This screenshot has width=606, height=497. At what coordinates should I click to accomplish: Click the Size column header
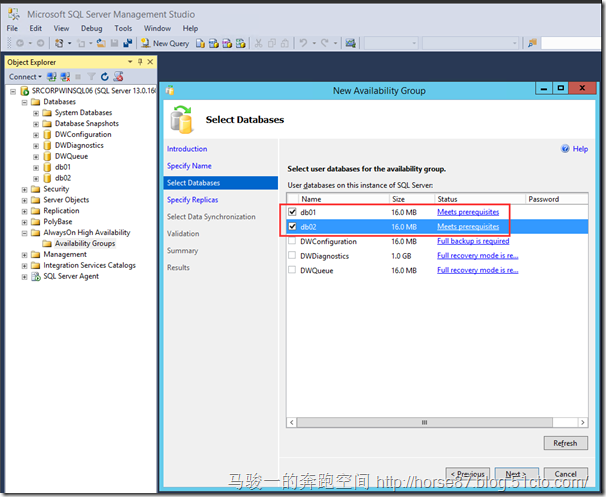pos(412,199)
